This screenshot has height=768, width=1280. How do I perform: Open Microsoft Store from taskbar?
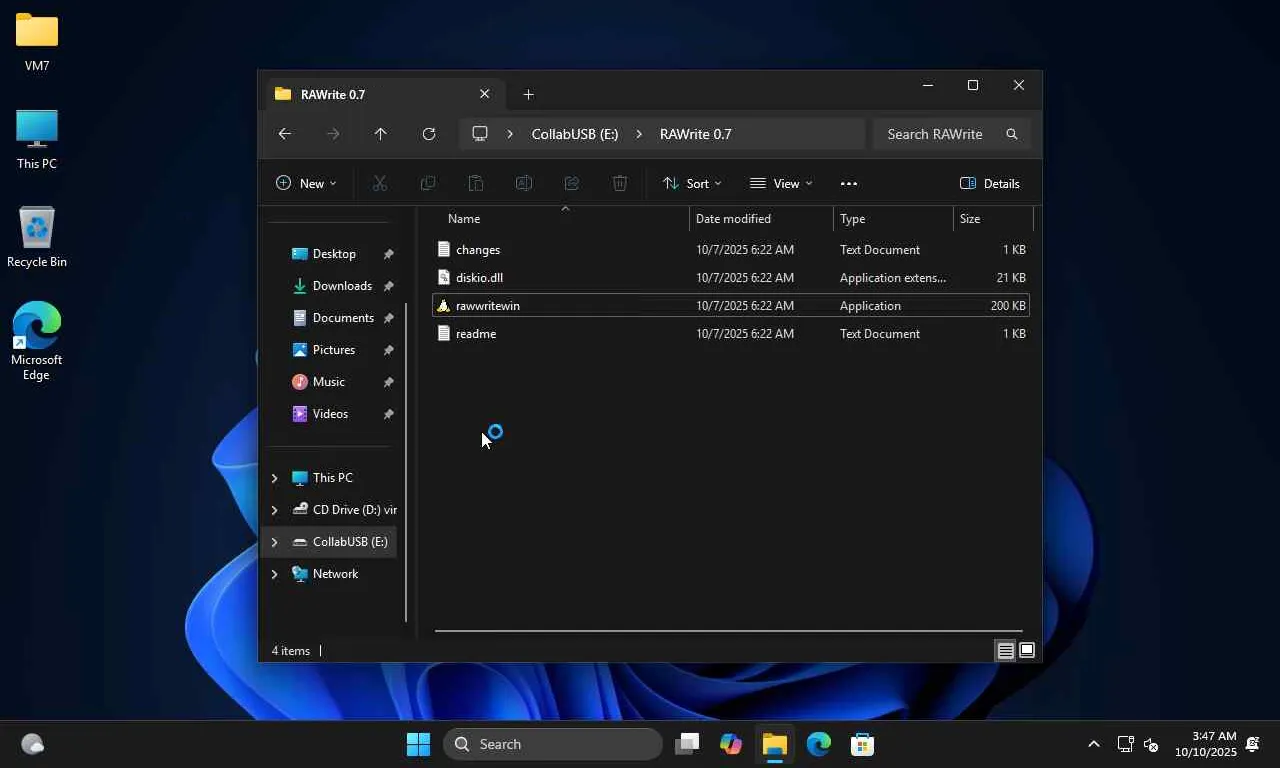tap(862, 744)
